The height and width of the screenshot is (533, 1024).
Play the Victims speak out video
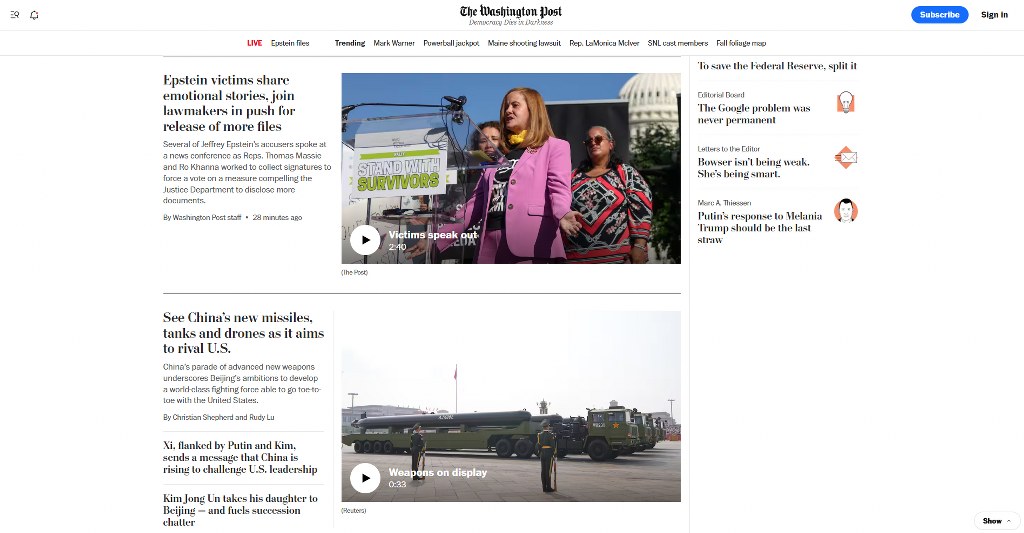tap(365, 240)
